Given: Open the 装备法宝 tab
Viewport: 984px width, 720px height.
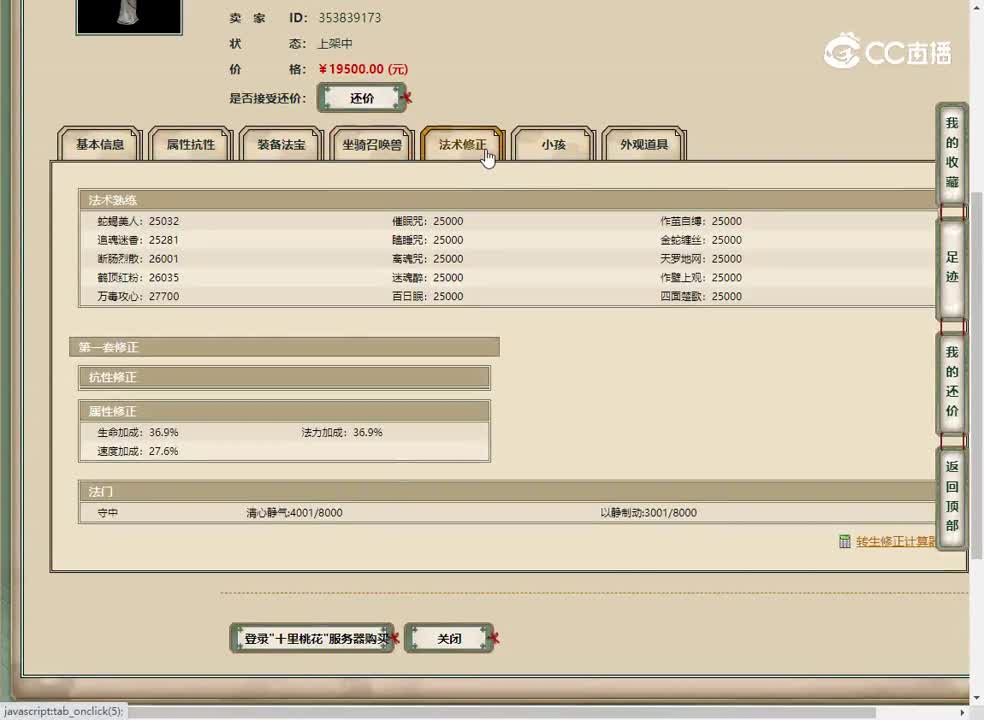Looking at the screenshot, I should point(281,144).
